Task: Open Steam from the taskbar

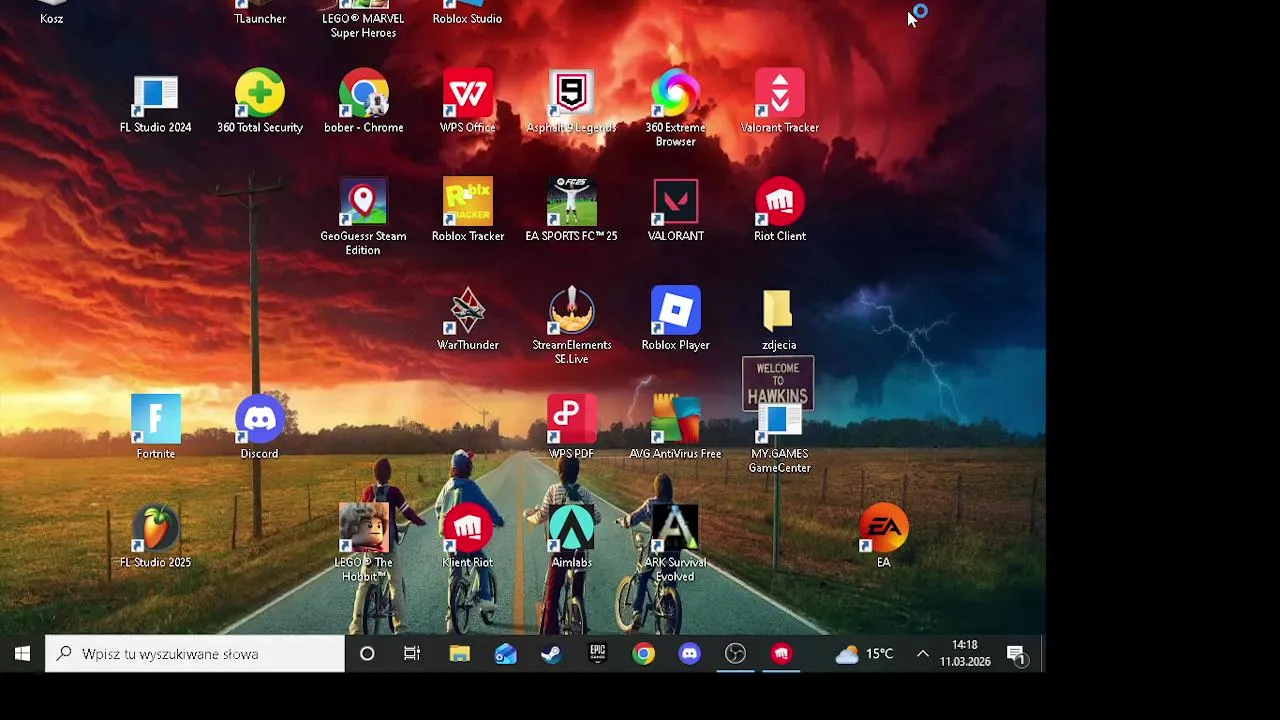Action: click(551, 654)
